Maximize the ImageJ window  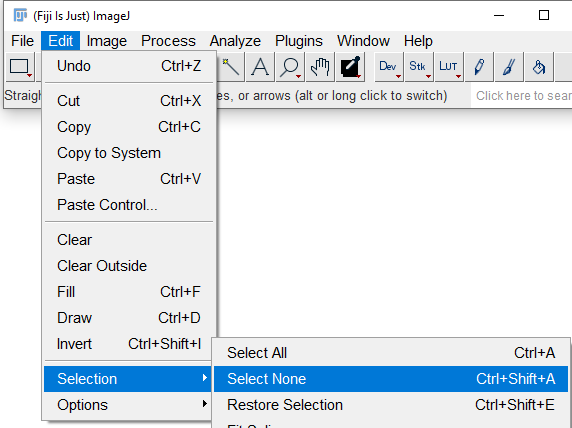(x=544, y=15)
